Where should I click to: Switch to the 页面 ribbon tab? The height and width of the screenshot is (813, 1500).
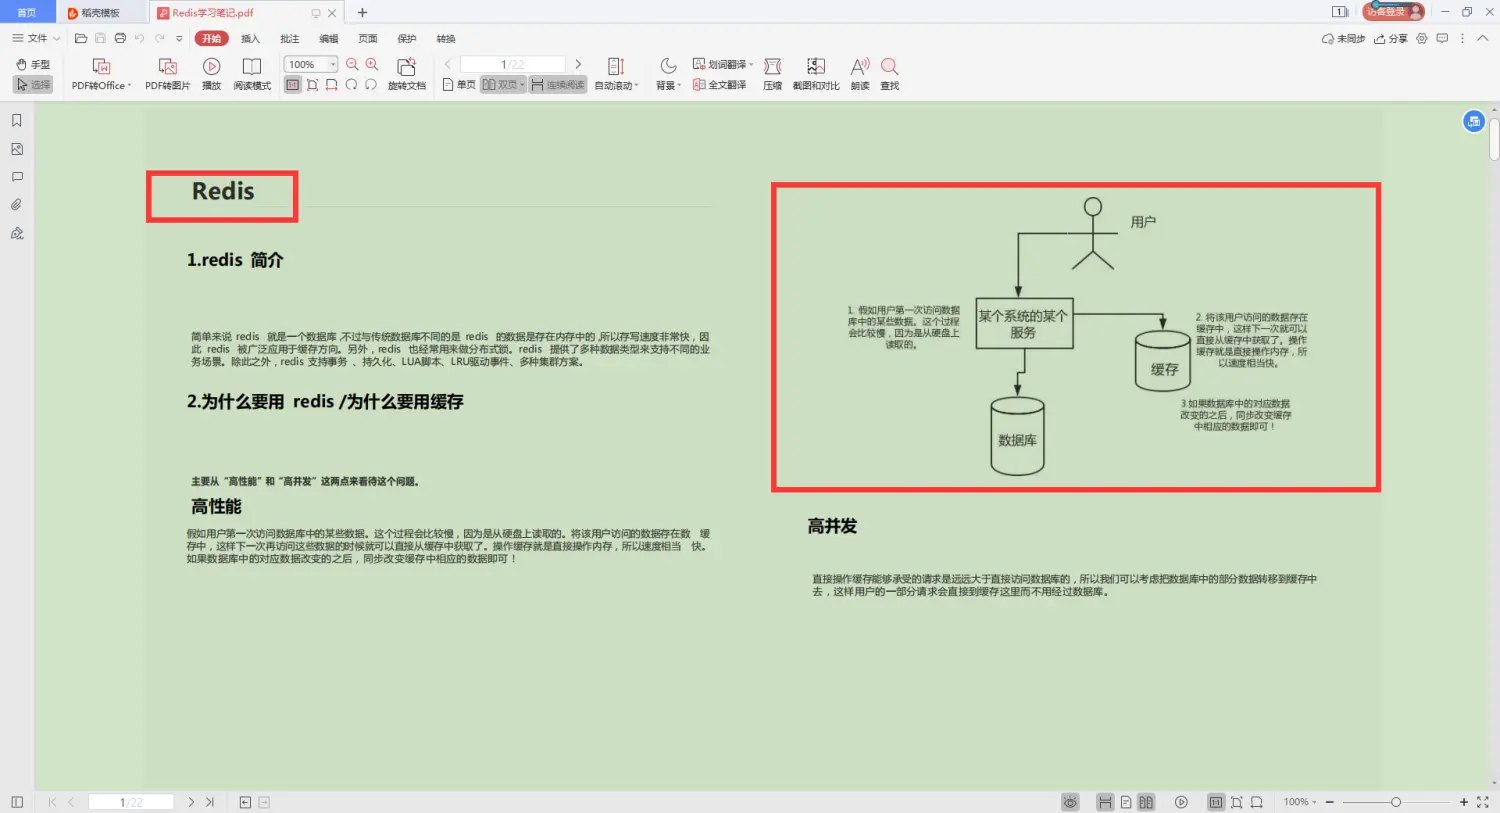click(x=368, y=38)
